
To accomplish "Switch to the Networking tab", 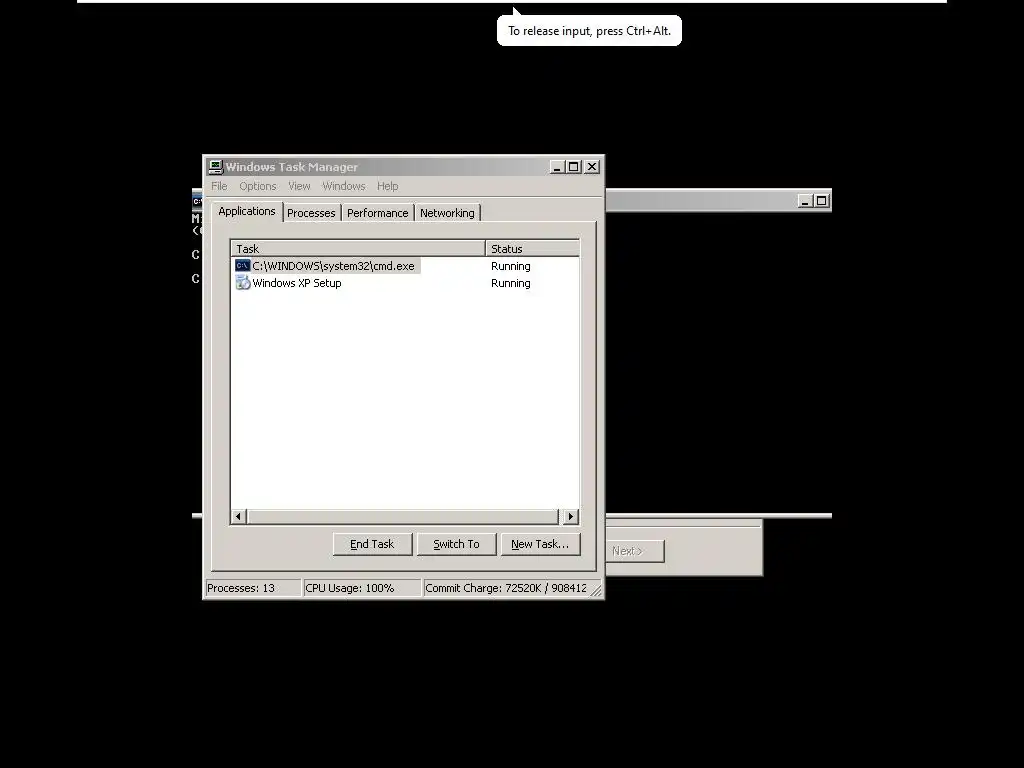I will (x=447, y=213).
